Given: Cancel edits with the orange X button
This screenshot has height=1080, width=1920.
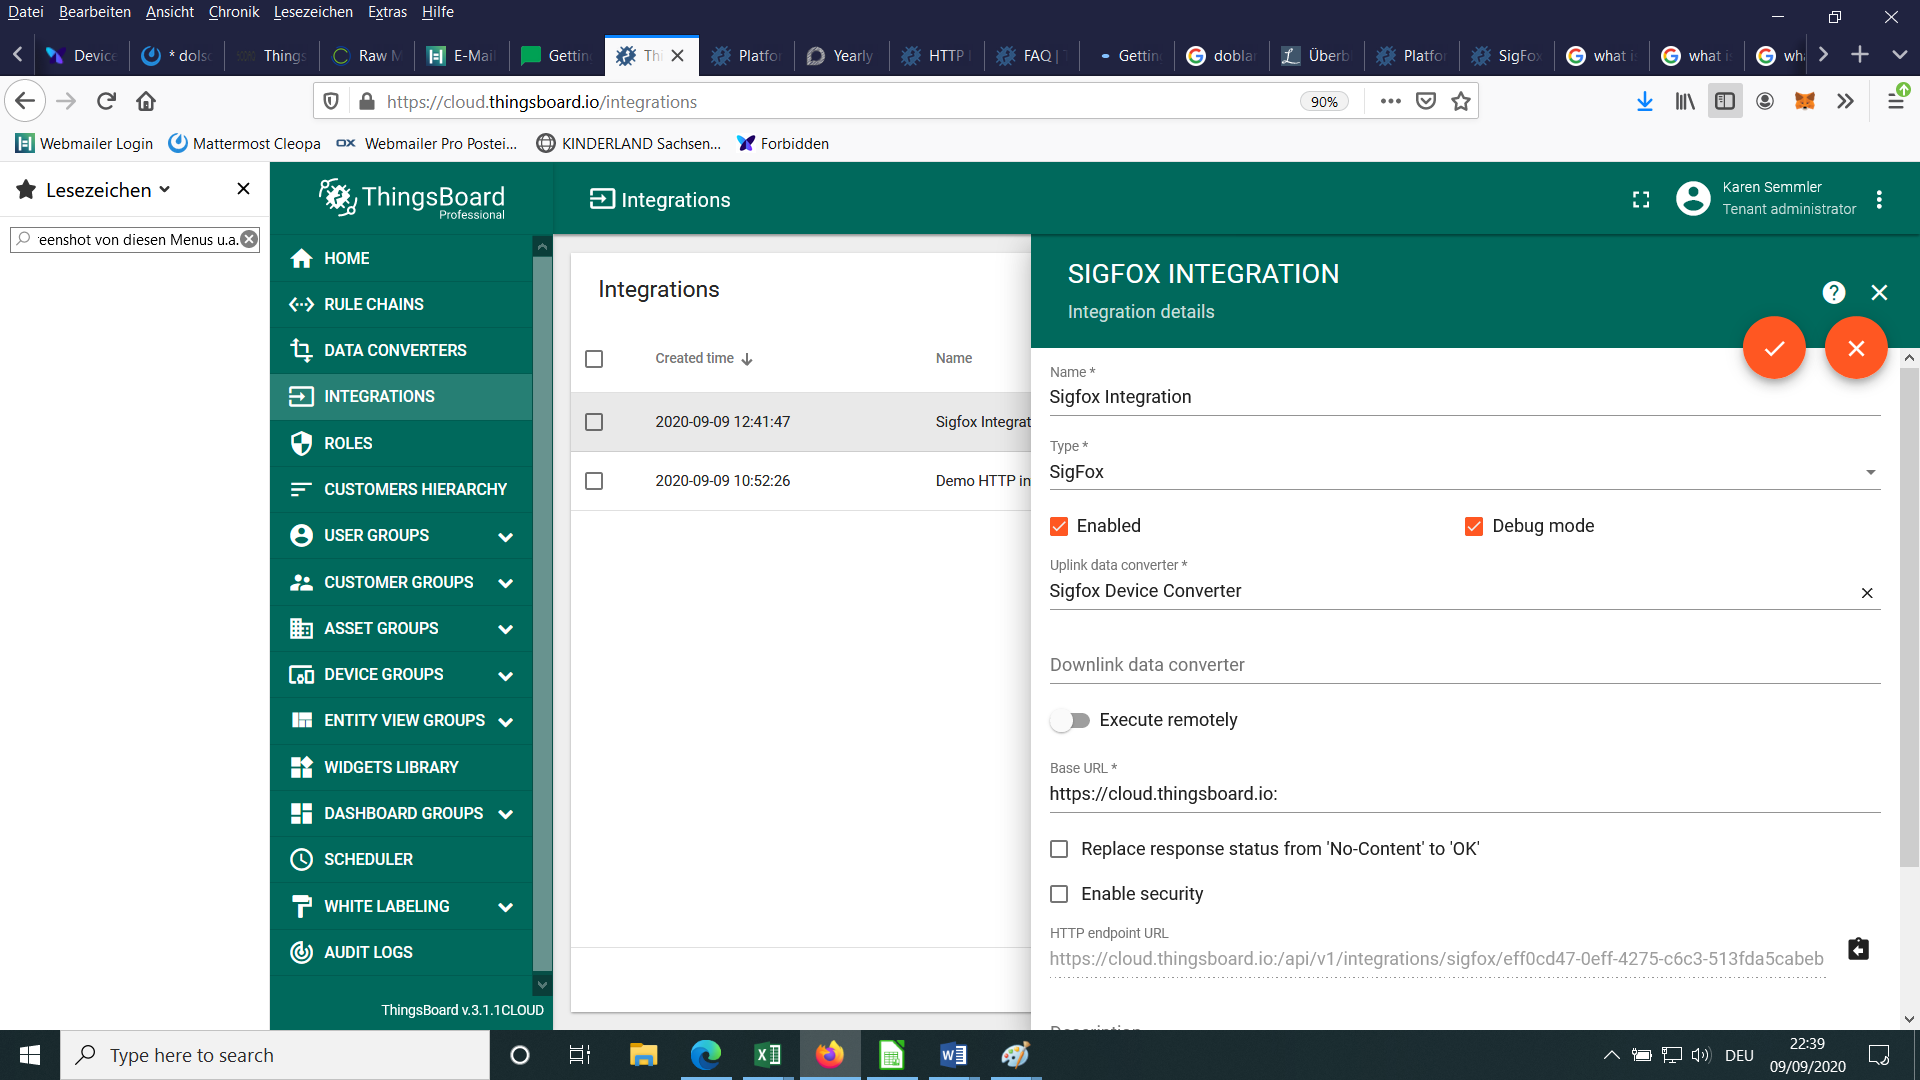Looking at the screenshot, I should [1856, 348].
